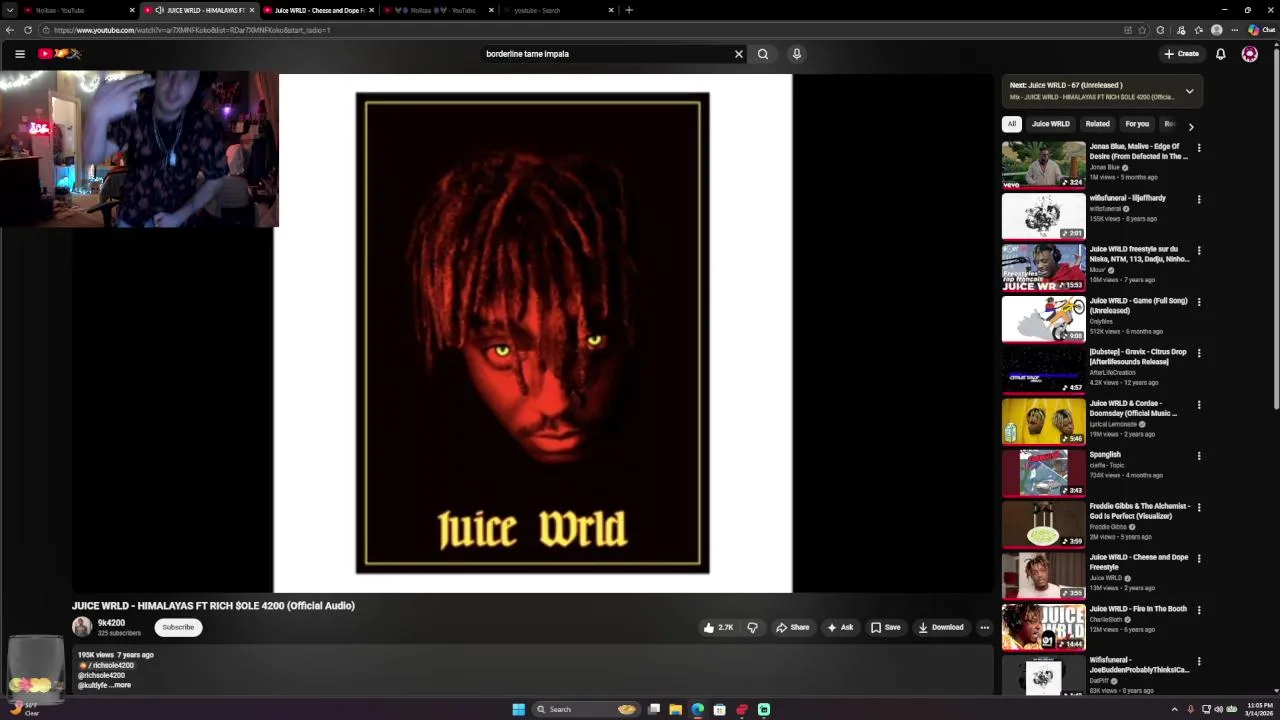Viewport: 1280px width, 720px height.
Task: Open the weather widget on taskbar
Action: (x=24, y=709)
